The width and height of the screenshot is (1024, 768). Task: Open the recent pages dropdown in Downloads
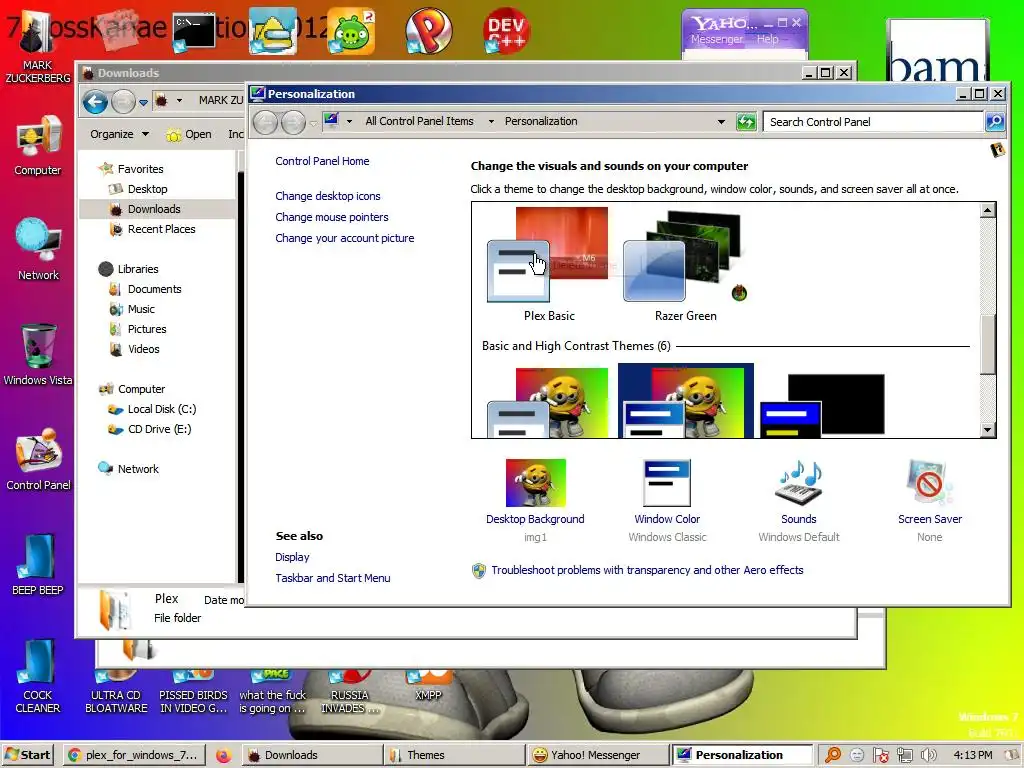tap(143, 102)
